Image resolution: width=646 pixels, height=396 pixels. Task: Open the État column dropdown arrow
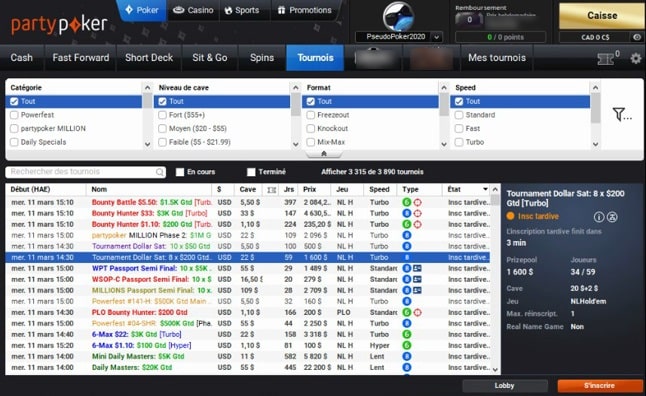point(485,189)
